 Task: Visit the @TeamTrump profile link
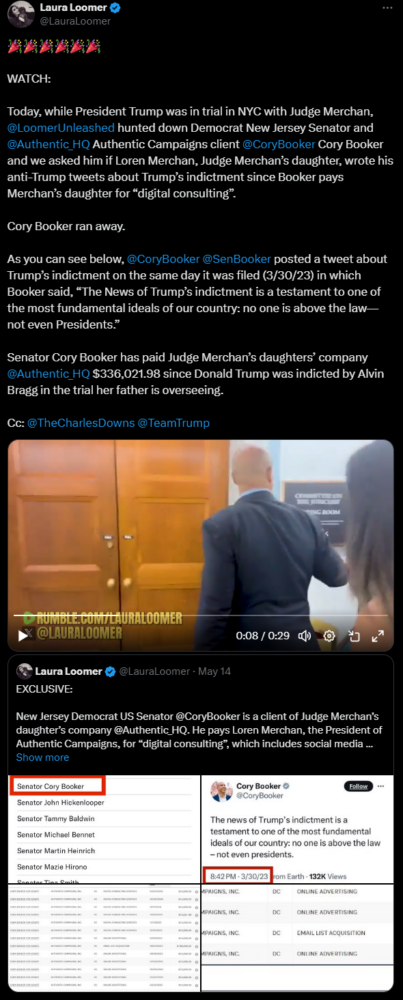(173, 423)
